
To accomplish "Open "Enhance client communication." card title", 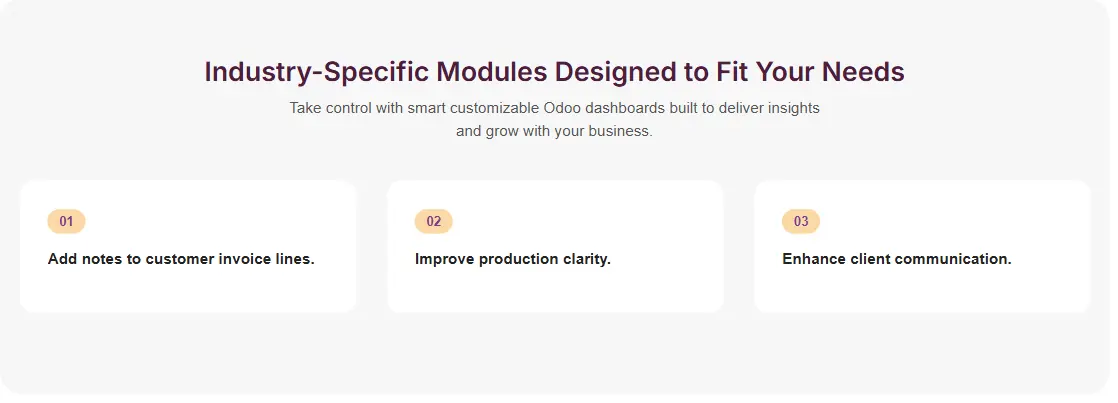I will [896, 259].
